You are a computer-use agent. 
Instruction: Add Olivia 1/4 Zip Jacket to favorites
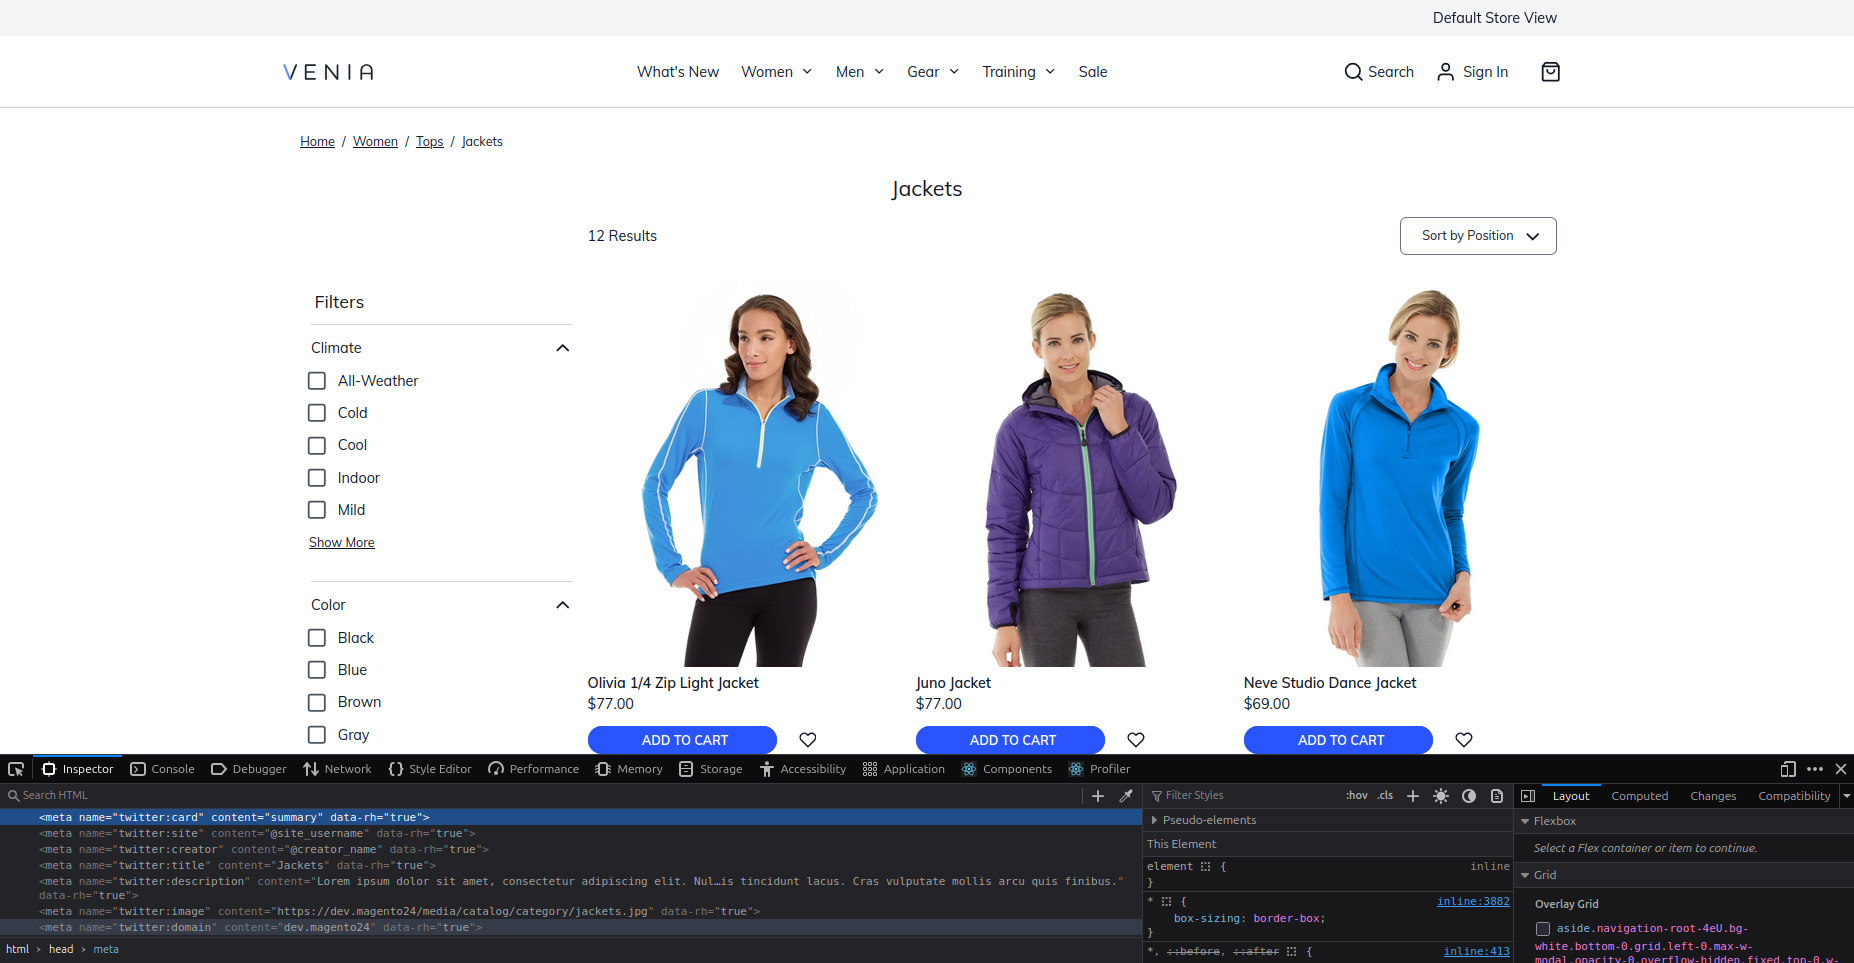pos(808,740)
